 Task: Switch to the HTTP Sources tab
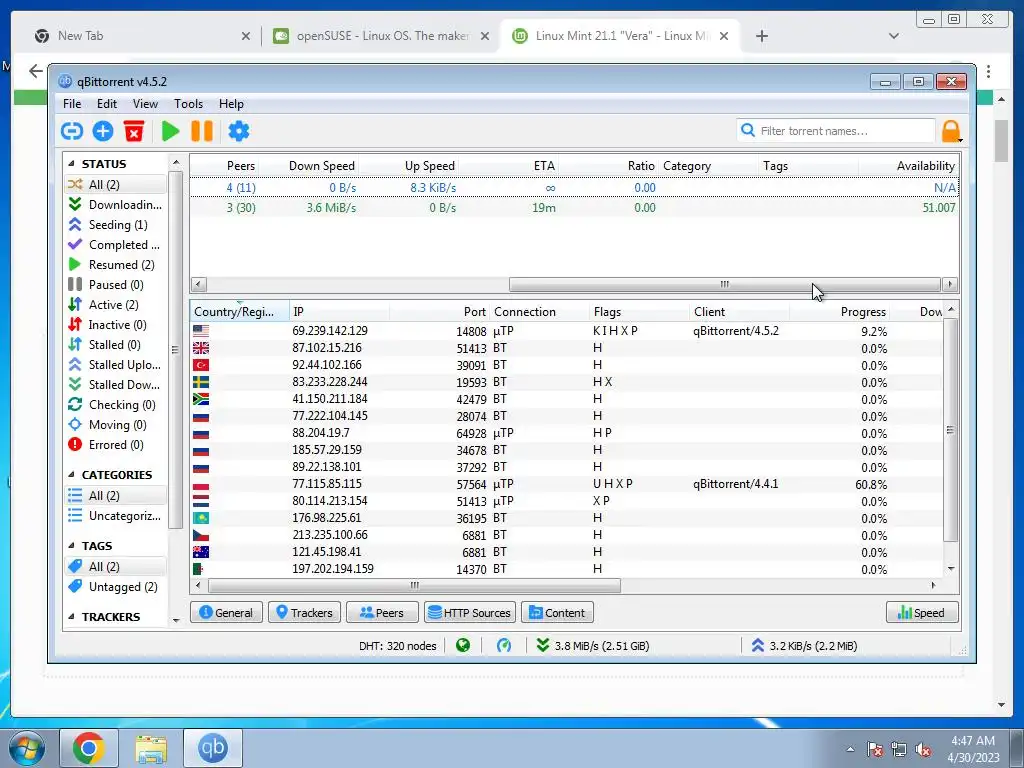click(x=470, y=613)
